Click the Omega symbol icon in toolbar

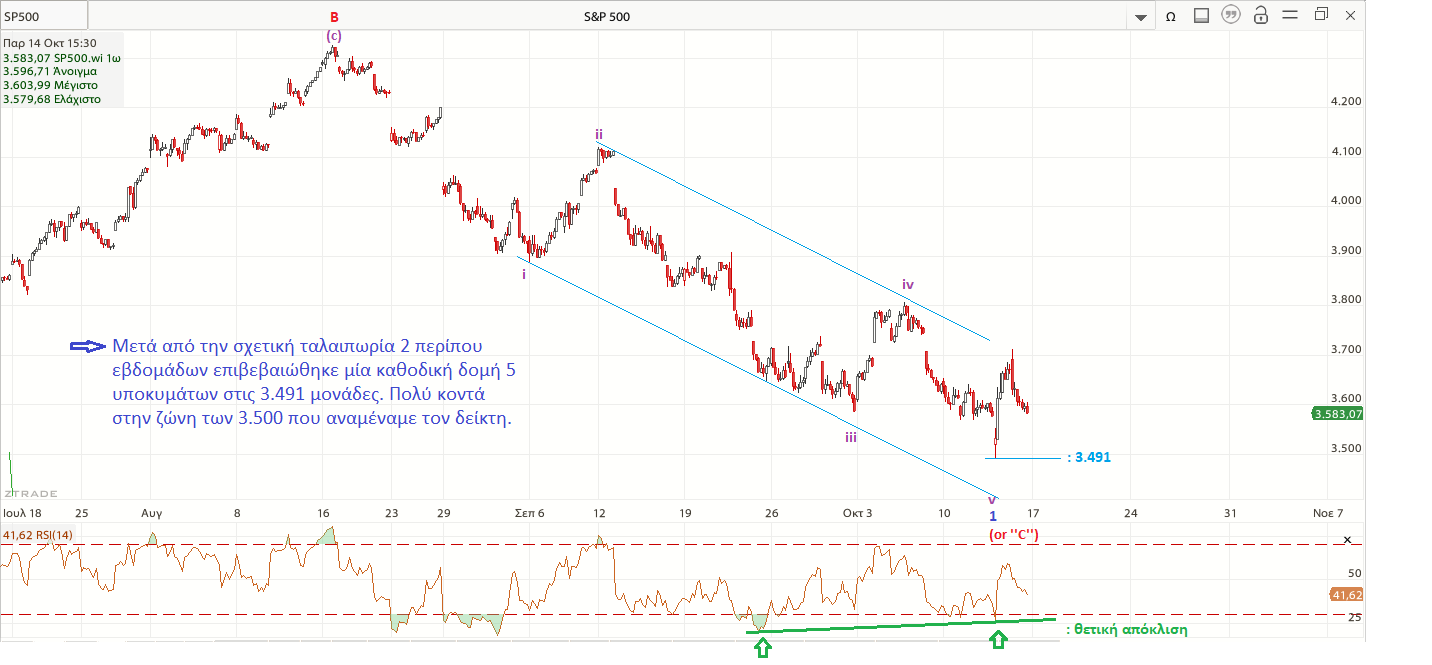point(1170,16)
